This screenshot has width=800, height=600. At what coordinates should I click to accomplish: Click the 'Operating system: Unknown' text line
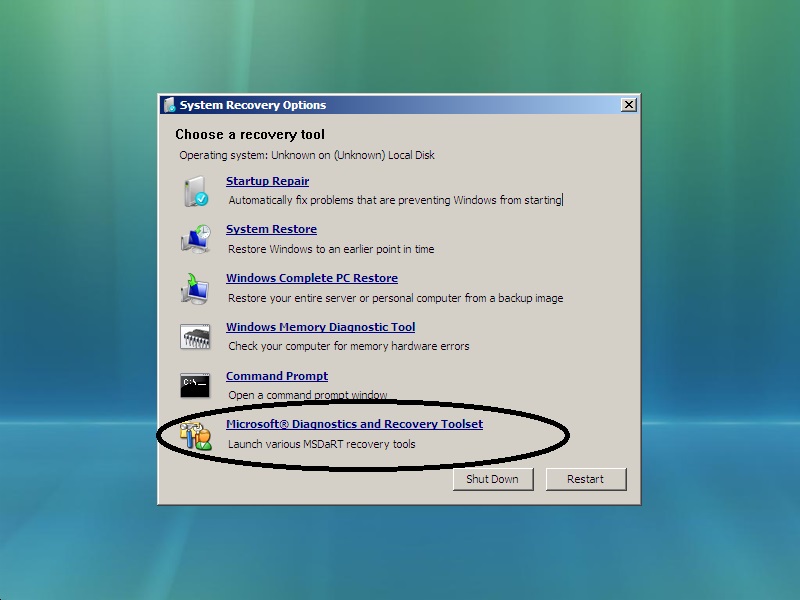[x=307, y=155]
